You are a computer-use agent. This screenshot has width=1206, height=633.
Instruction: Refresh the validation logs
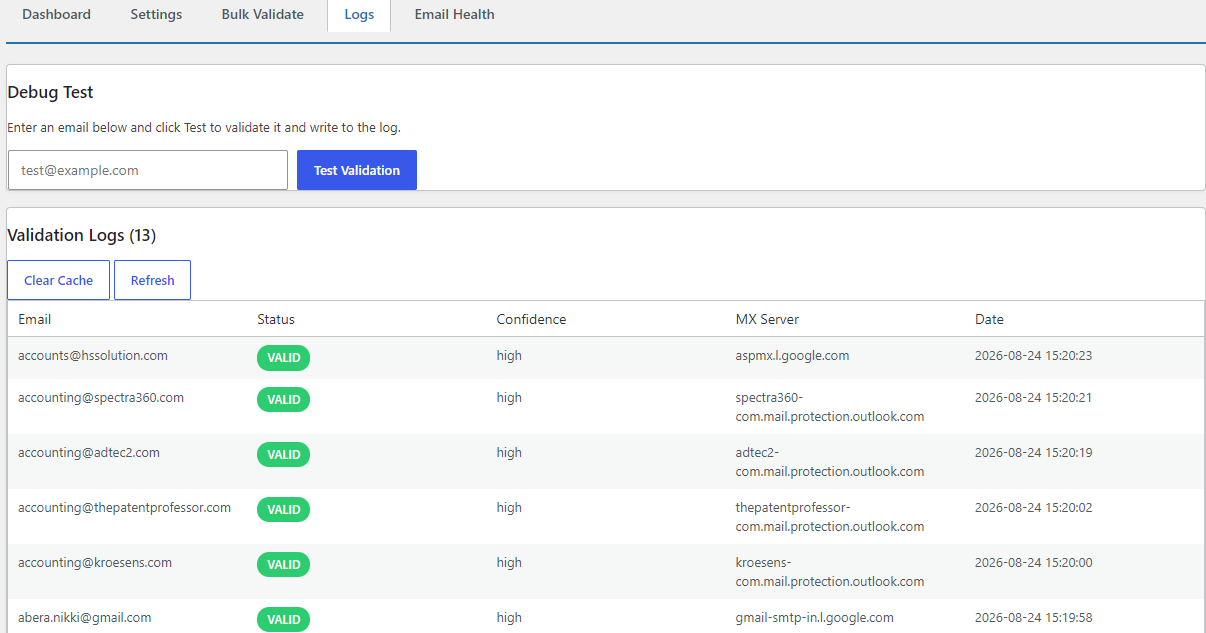pos(152,280)
